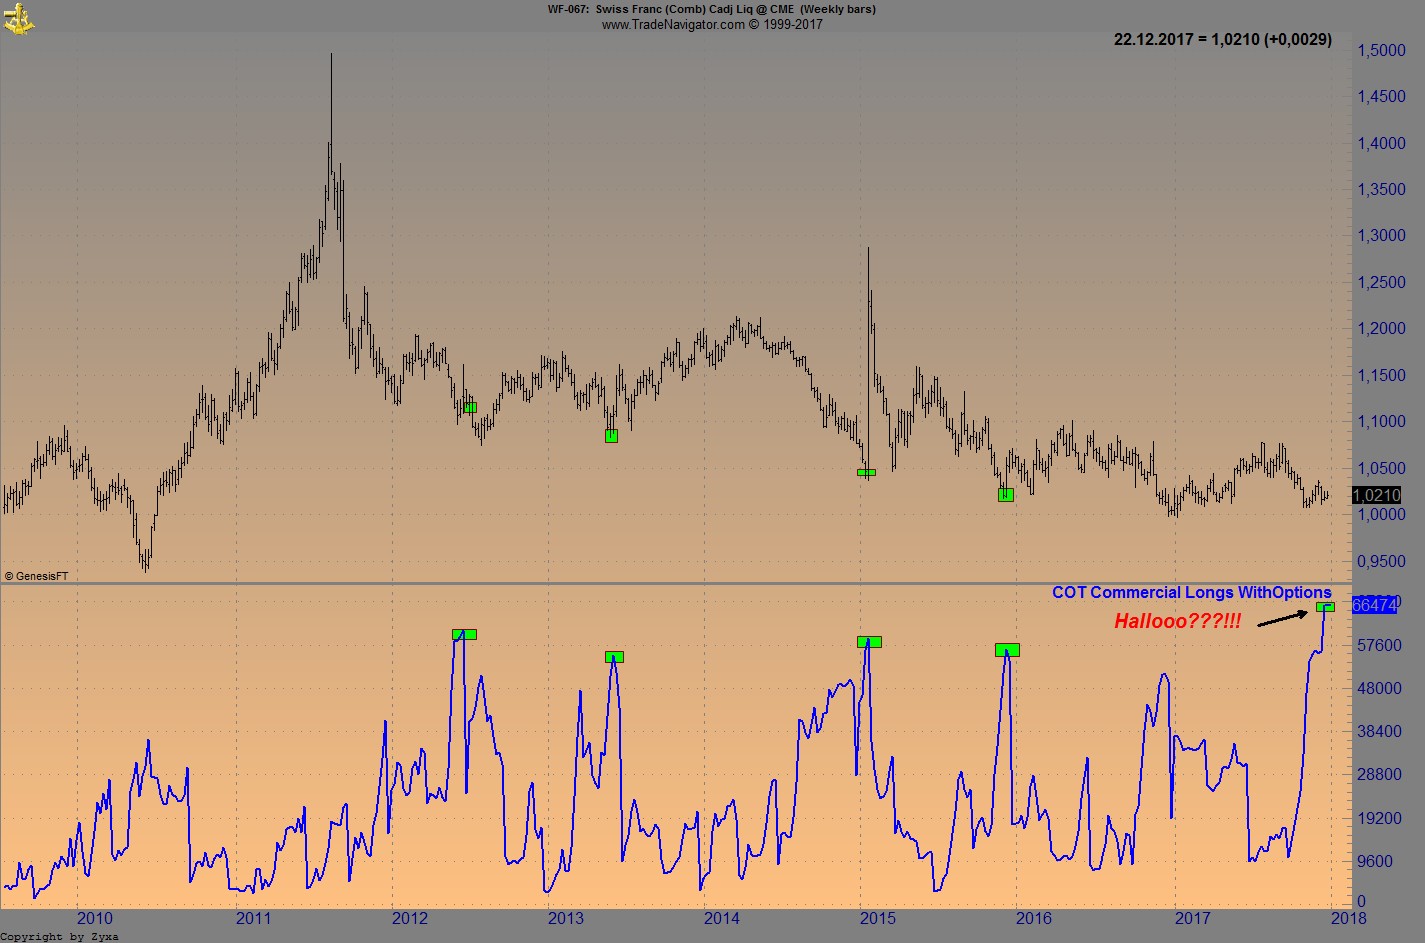
Task: Select the quote readout '22.12.2017 = 1,0210 (+0,0029)'
Action: click(x=1223, y=40)
